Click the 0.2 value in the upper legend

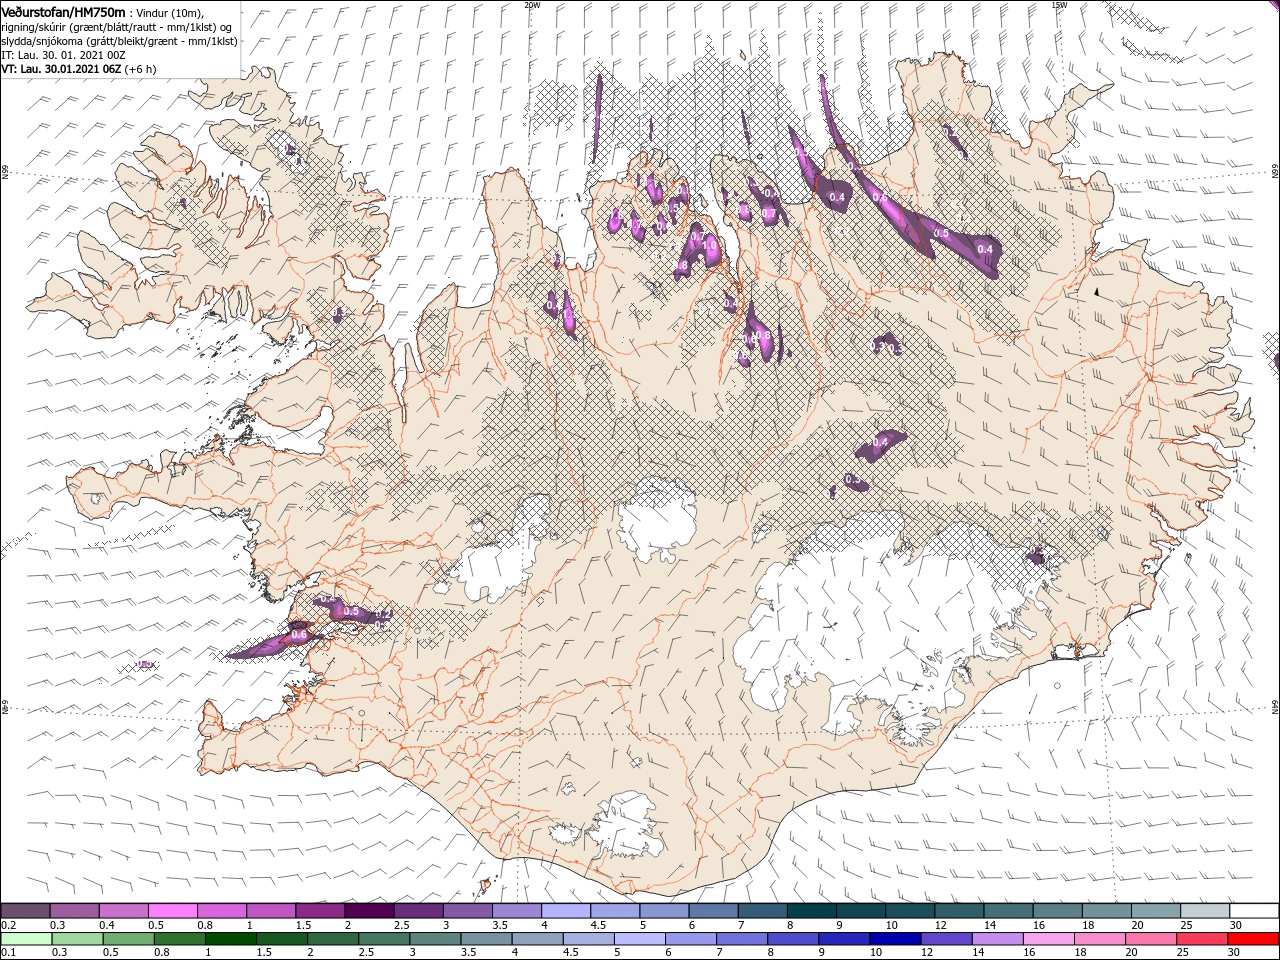(x=8, y=925)
